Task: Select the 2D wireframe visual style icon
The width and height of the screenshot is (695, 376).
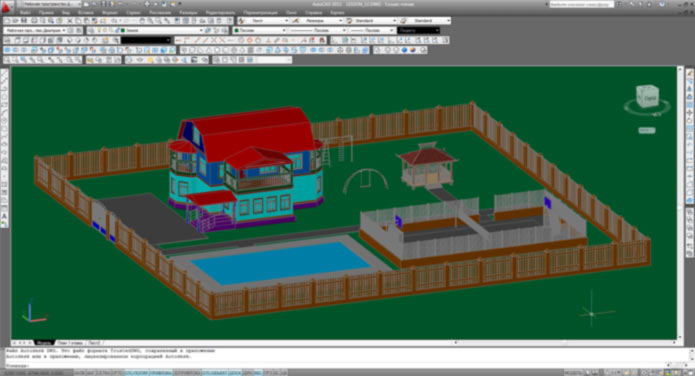Action: (379, 50)
